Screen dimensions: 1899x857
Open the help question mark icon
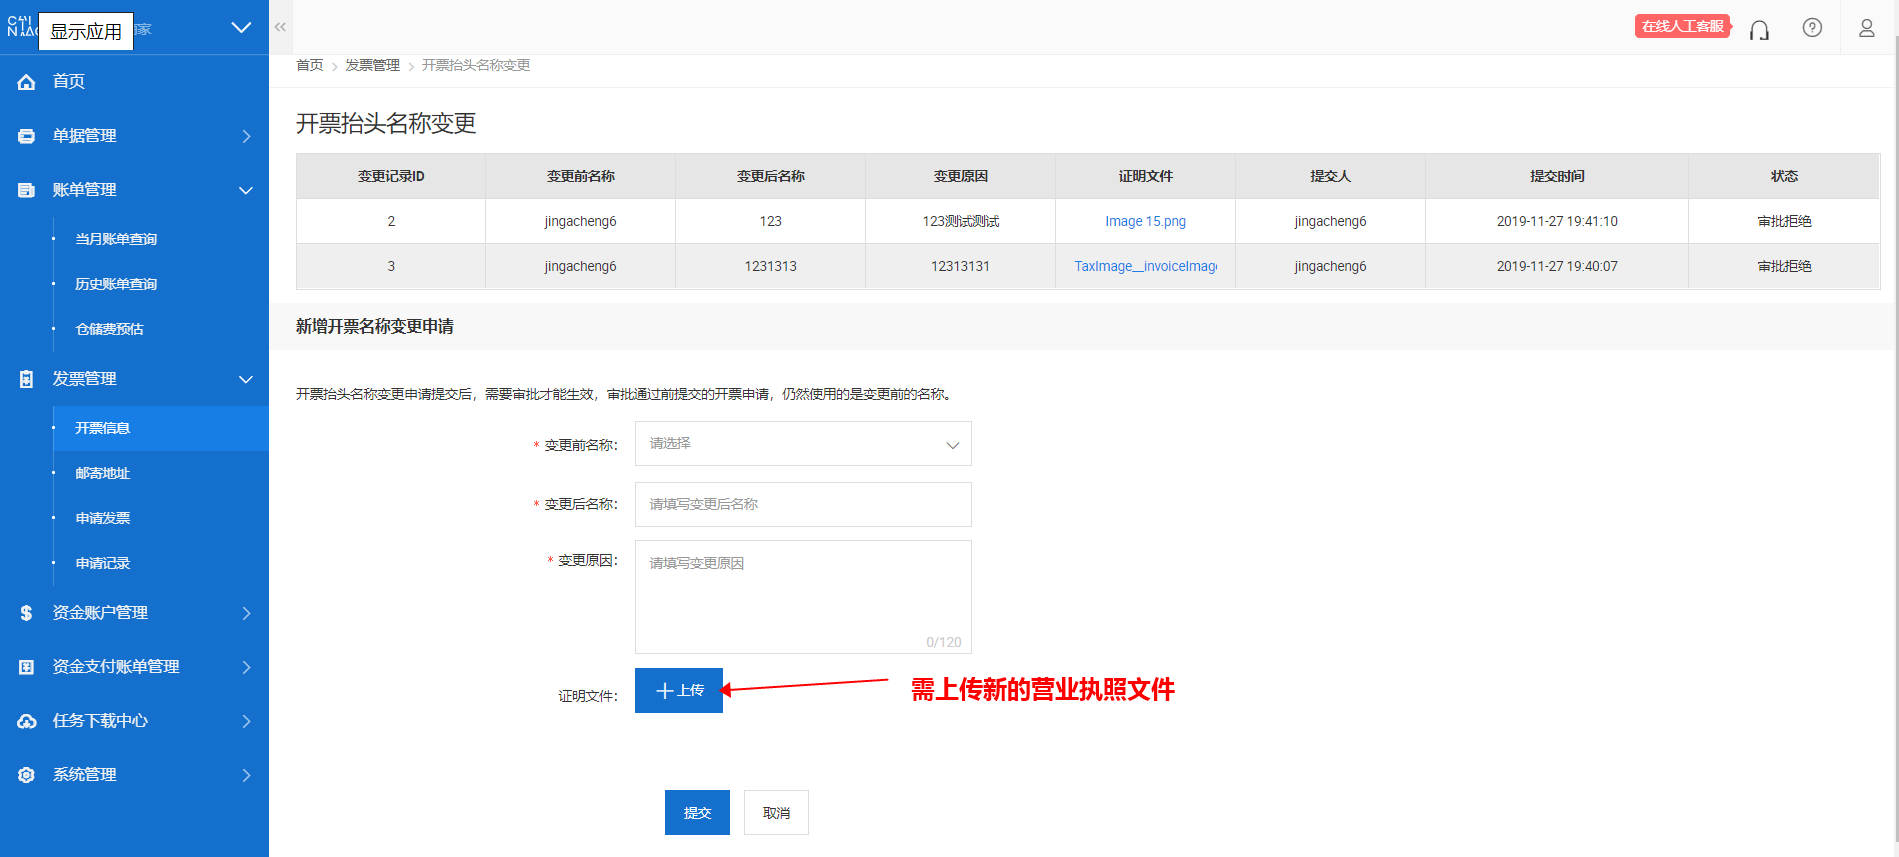(1812, 28)
